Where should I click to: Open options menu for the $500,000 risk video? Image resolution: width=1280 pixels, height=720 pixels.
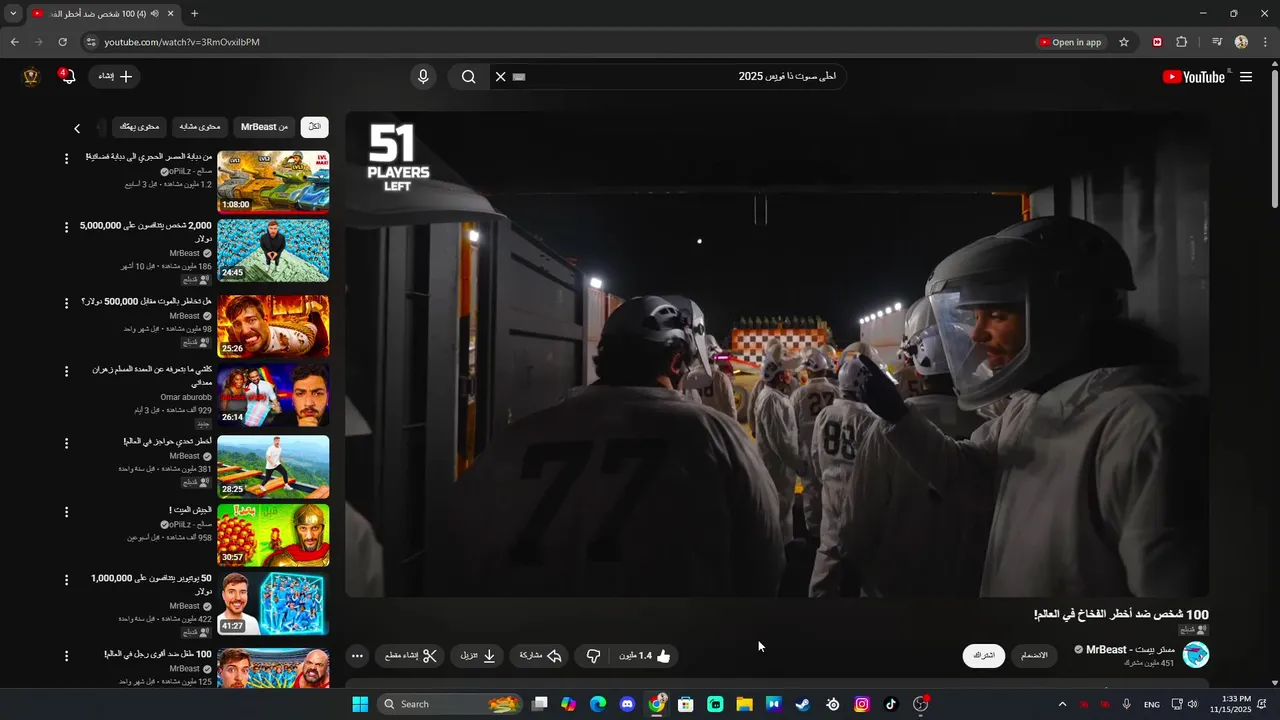coord(67,303)
